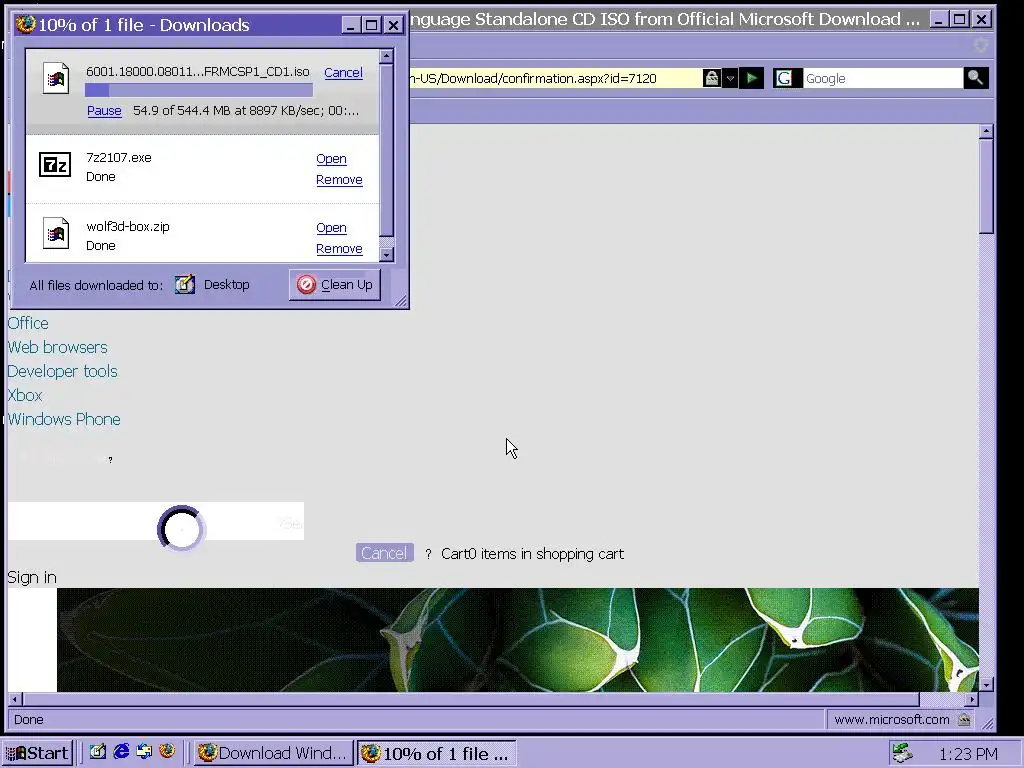Click the Google search input field

pos(883,78)
